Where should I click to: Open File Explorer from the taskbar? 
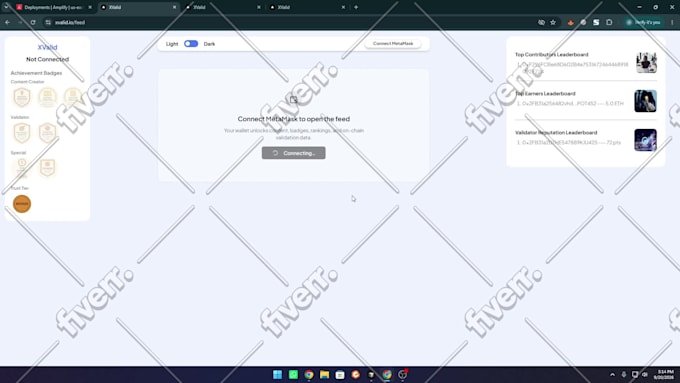(324, 375)
